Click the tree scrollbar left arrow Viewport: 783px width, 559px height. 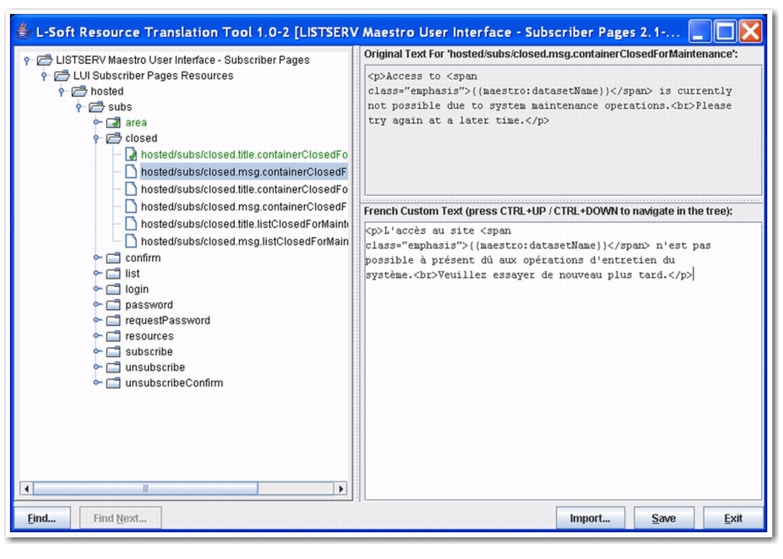point(26,488)
